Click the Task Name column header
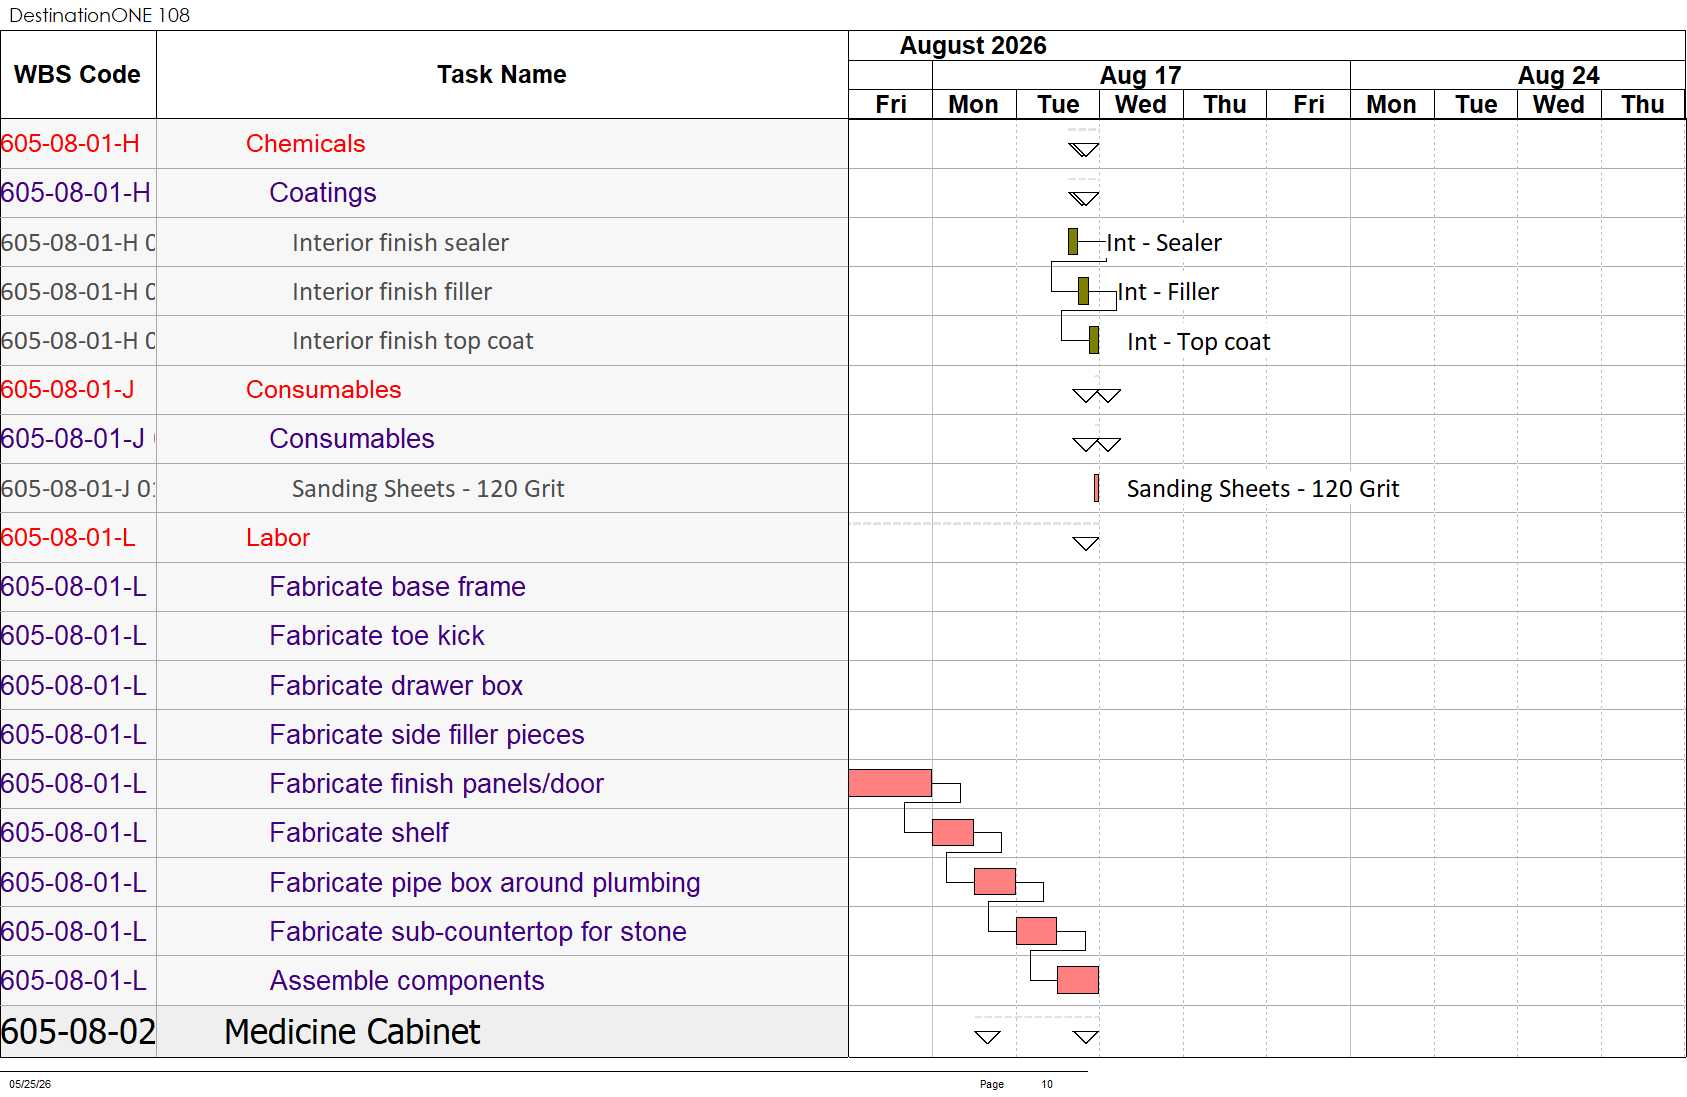Viewport: 1687px width, 1097px height. [502, 75]
